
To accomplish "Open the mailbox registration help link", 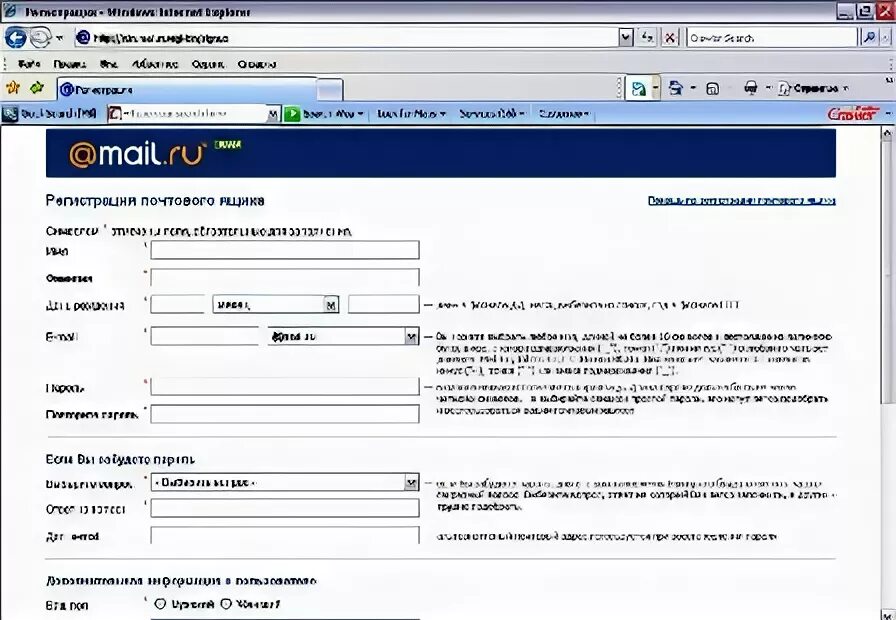I will (x=742, y=201).
